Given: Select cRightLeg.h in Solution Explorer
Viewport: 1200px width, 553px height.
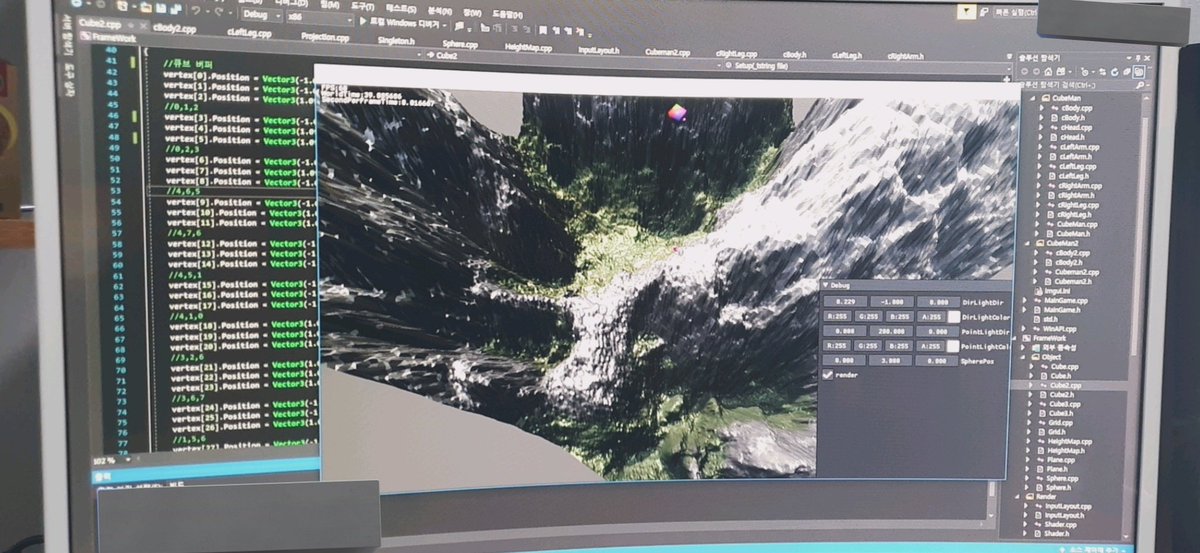Looking at the screenshot, I should (1074, 214).
